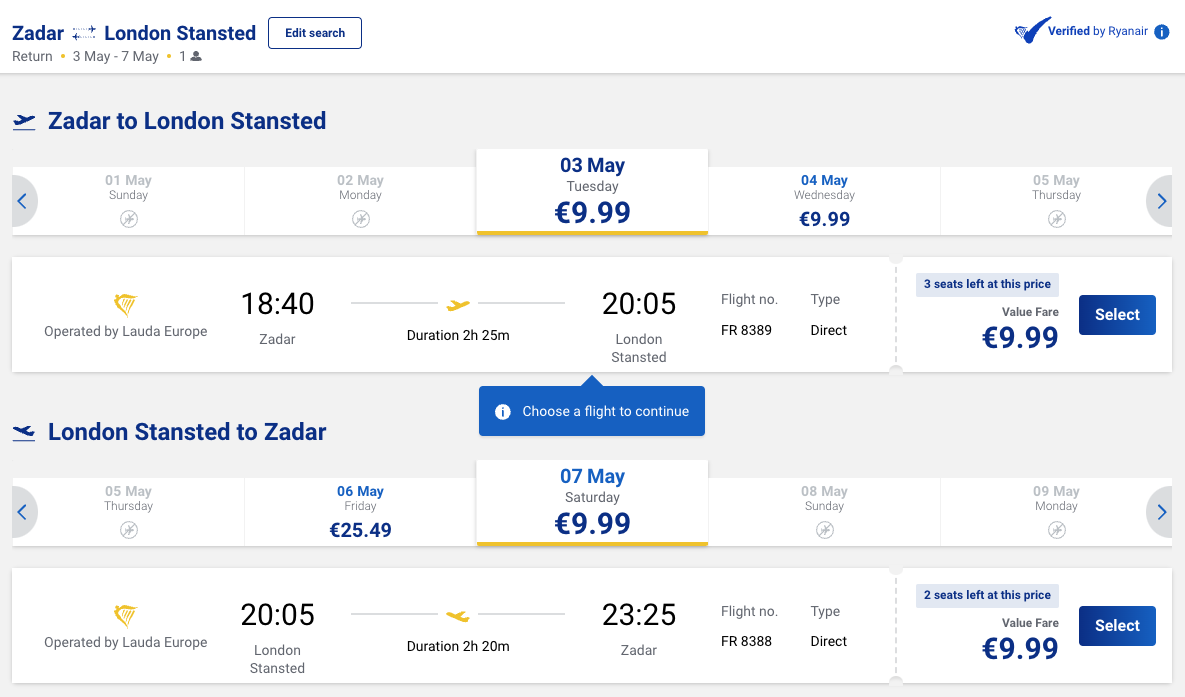Click info icon in Choose a flight tooltip

[x=503, y=411]
